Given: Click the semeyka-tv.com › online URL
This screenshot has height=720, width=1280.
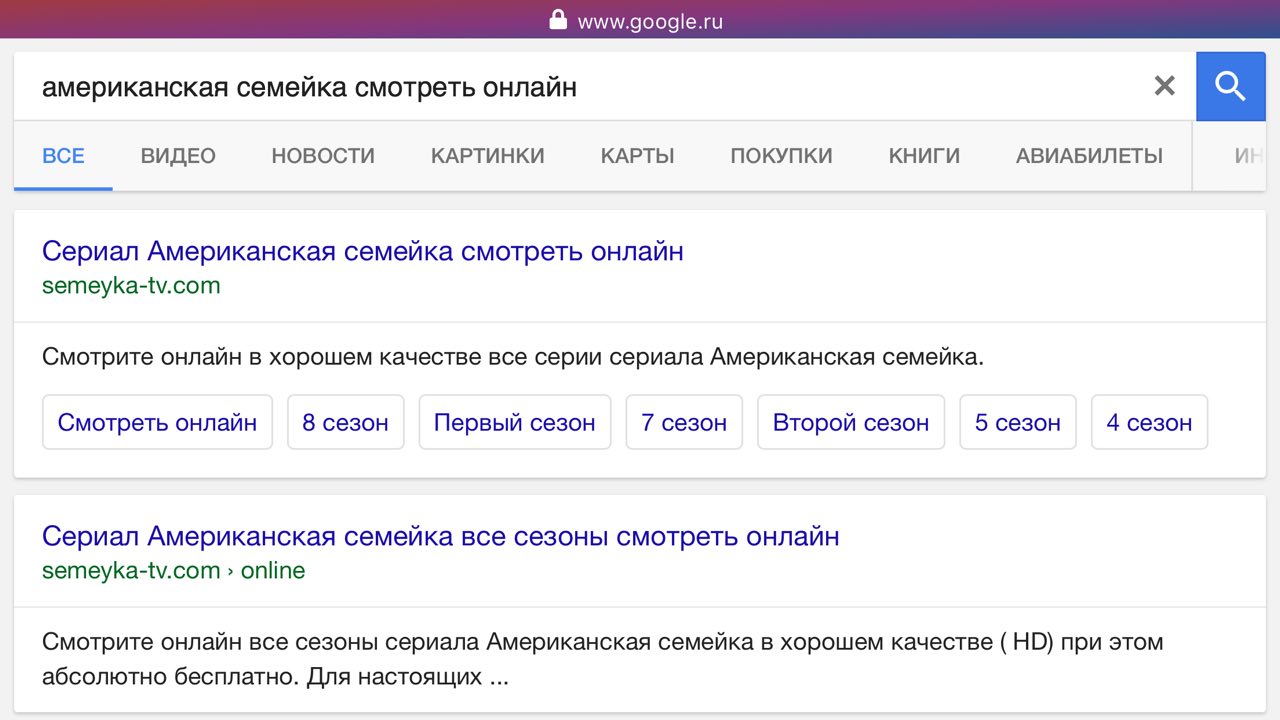Looking at the screenshot, I should click(x=173, y=571).
